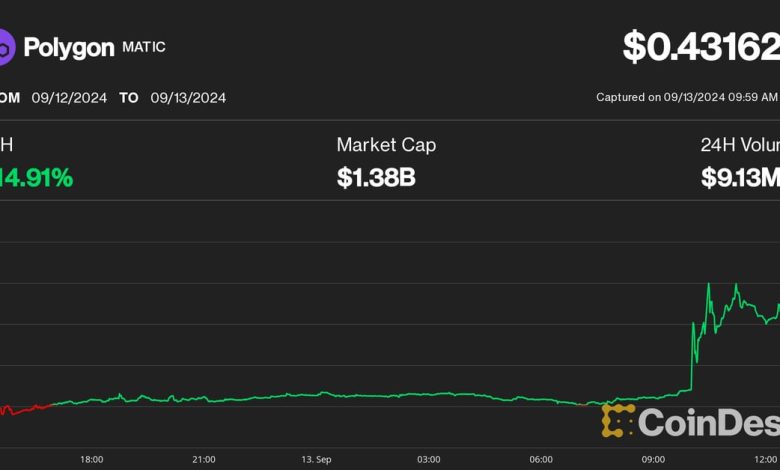Select the green 14.91% change value
The height and width of the screenshot is (470, 780).
38,178
